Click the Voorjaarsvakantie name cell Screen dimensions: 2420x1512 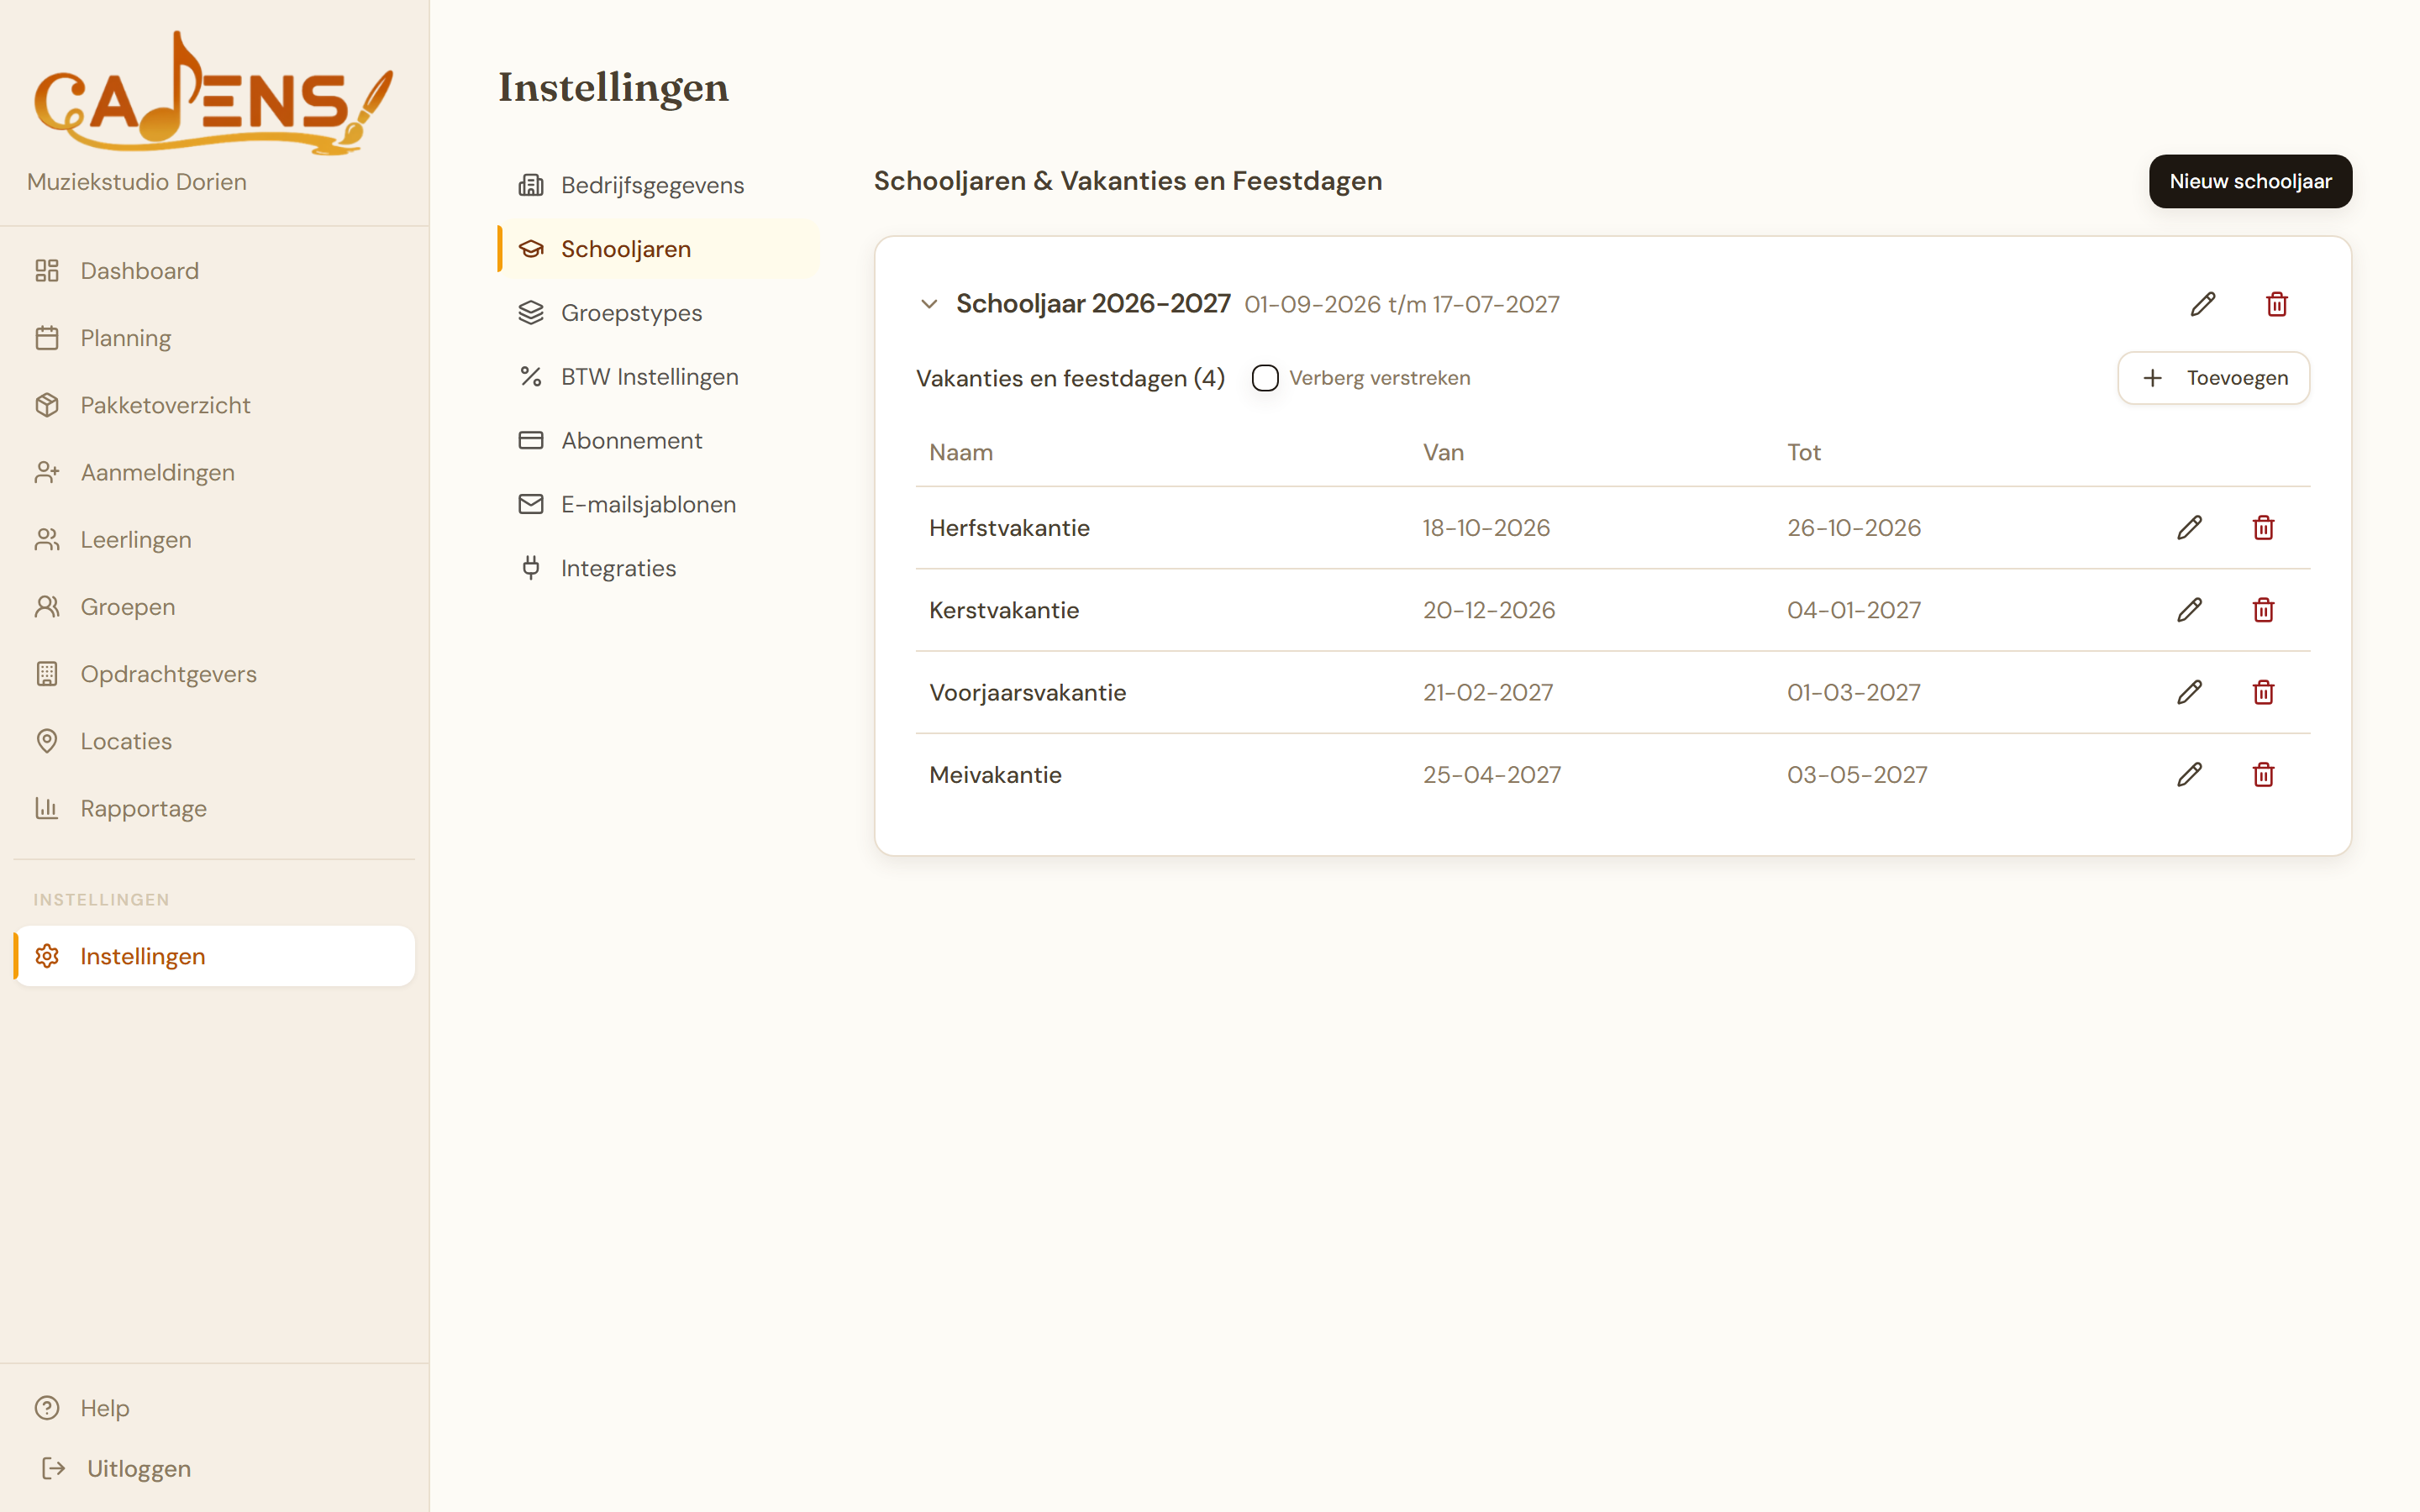1027,692
